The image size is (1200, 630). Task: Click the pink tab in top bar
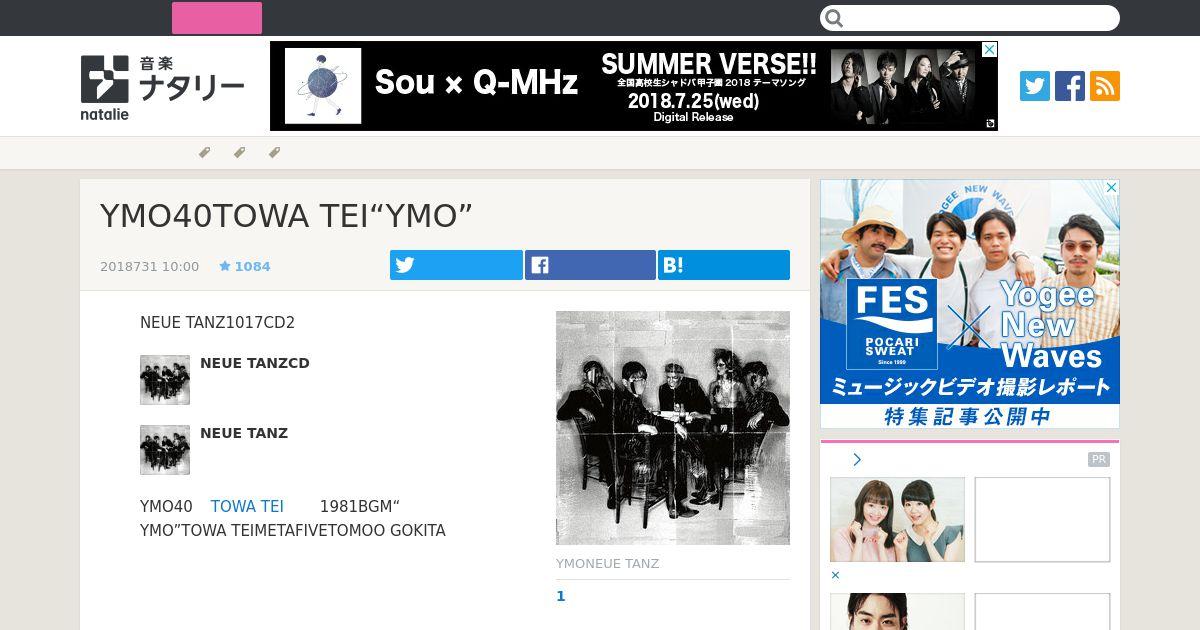[x=217, y=18]
